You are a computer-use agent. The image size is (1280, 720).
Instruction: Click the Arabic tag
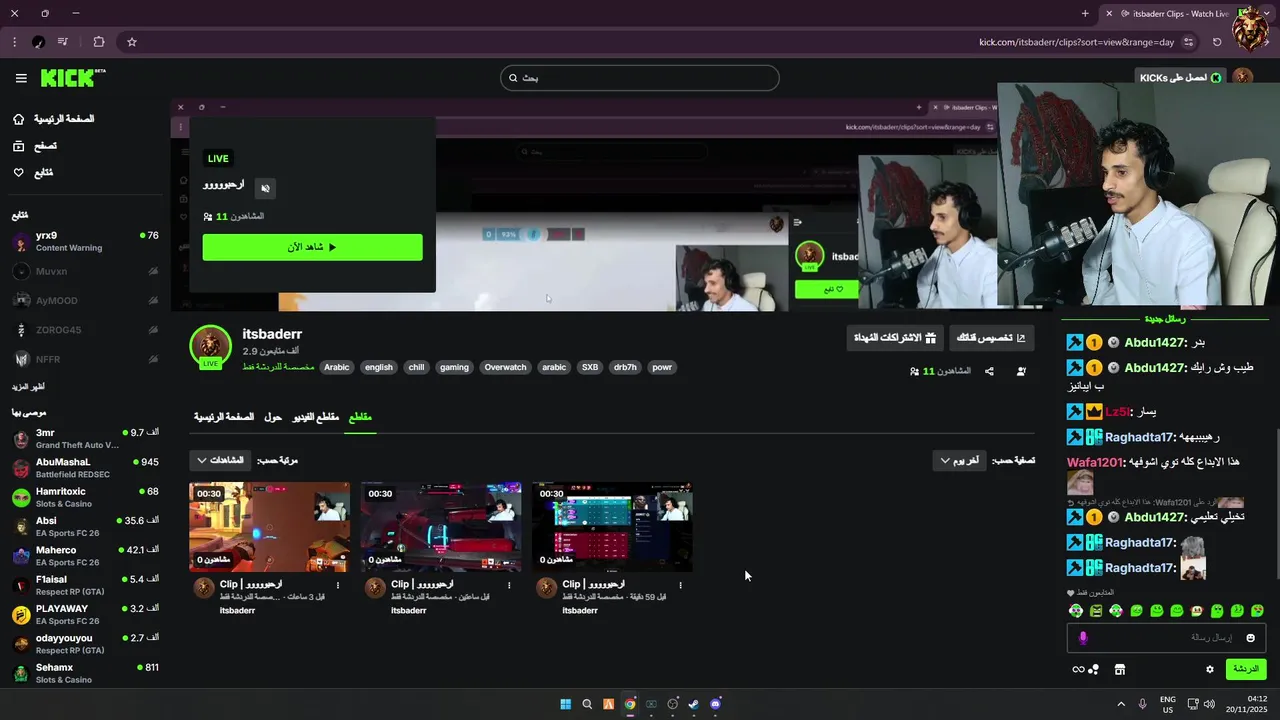point(337,367)
